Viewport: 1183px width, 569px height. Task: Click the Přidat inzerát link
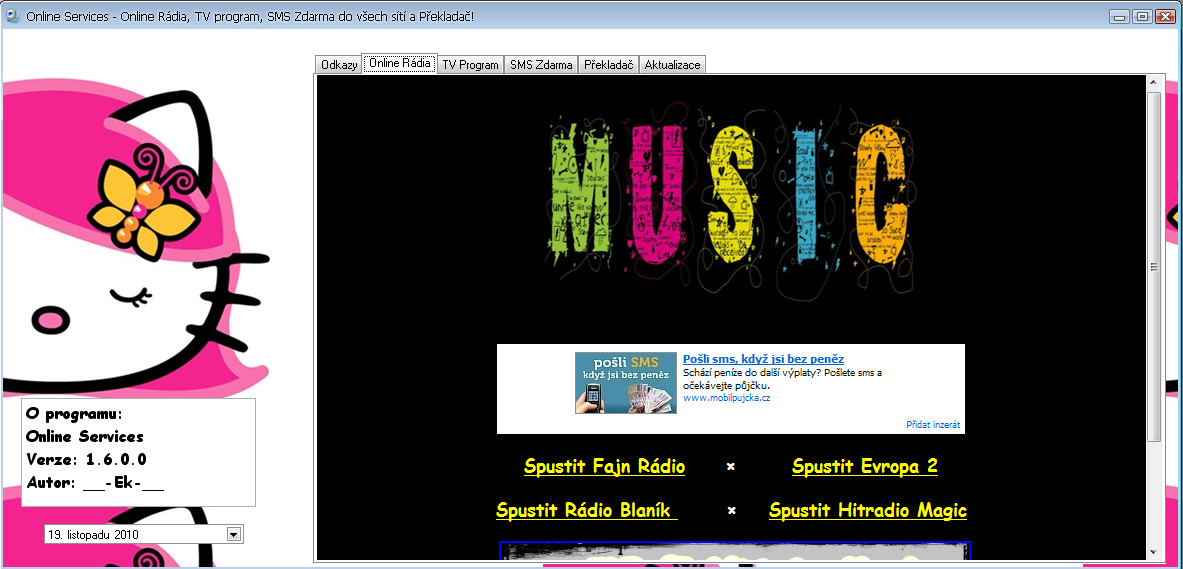(933, 425)
